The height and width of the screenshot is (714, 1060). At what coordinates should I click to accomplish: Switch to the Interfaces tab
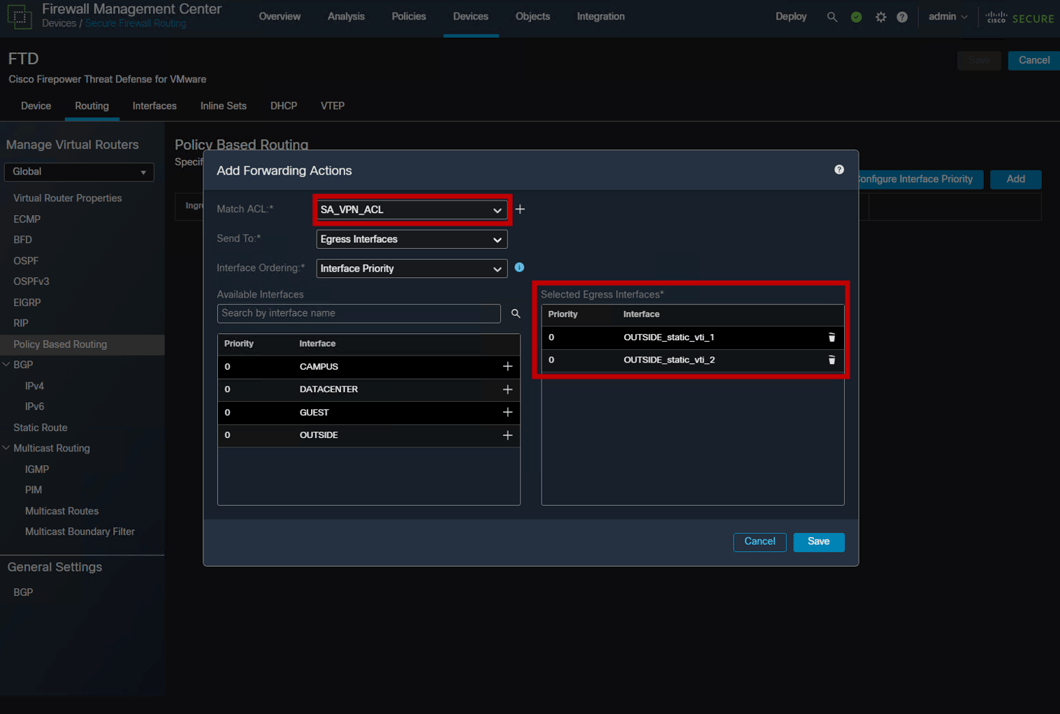[x=154, y=106]
